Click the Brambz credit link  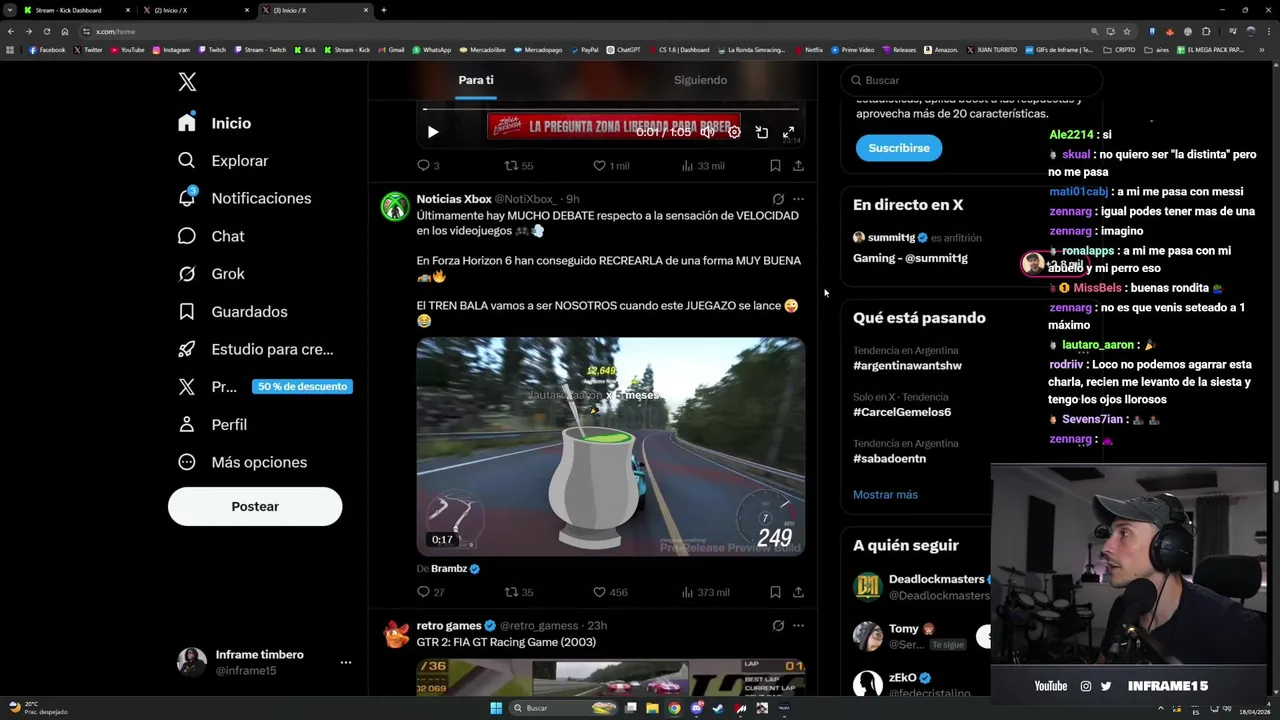coord(456,569)
